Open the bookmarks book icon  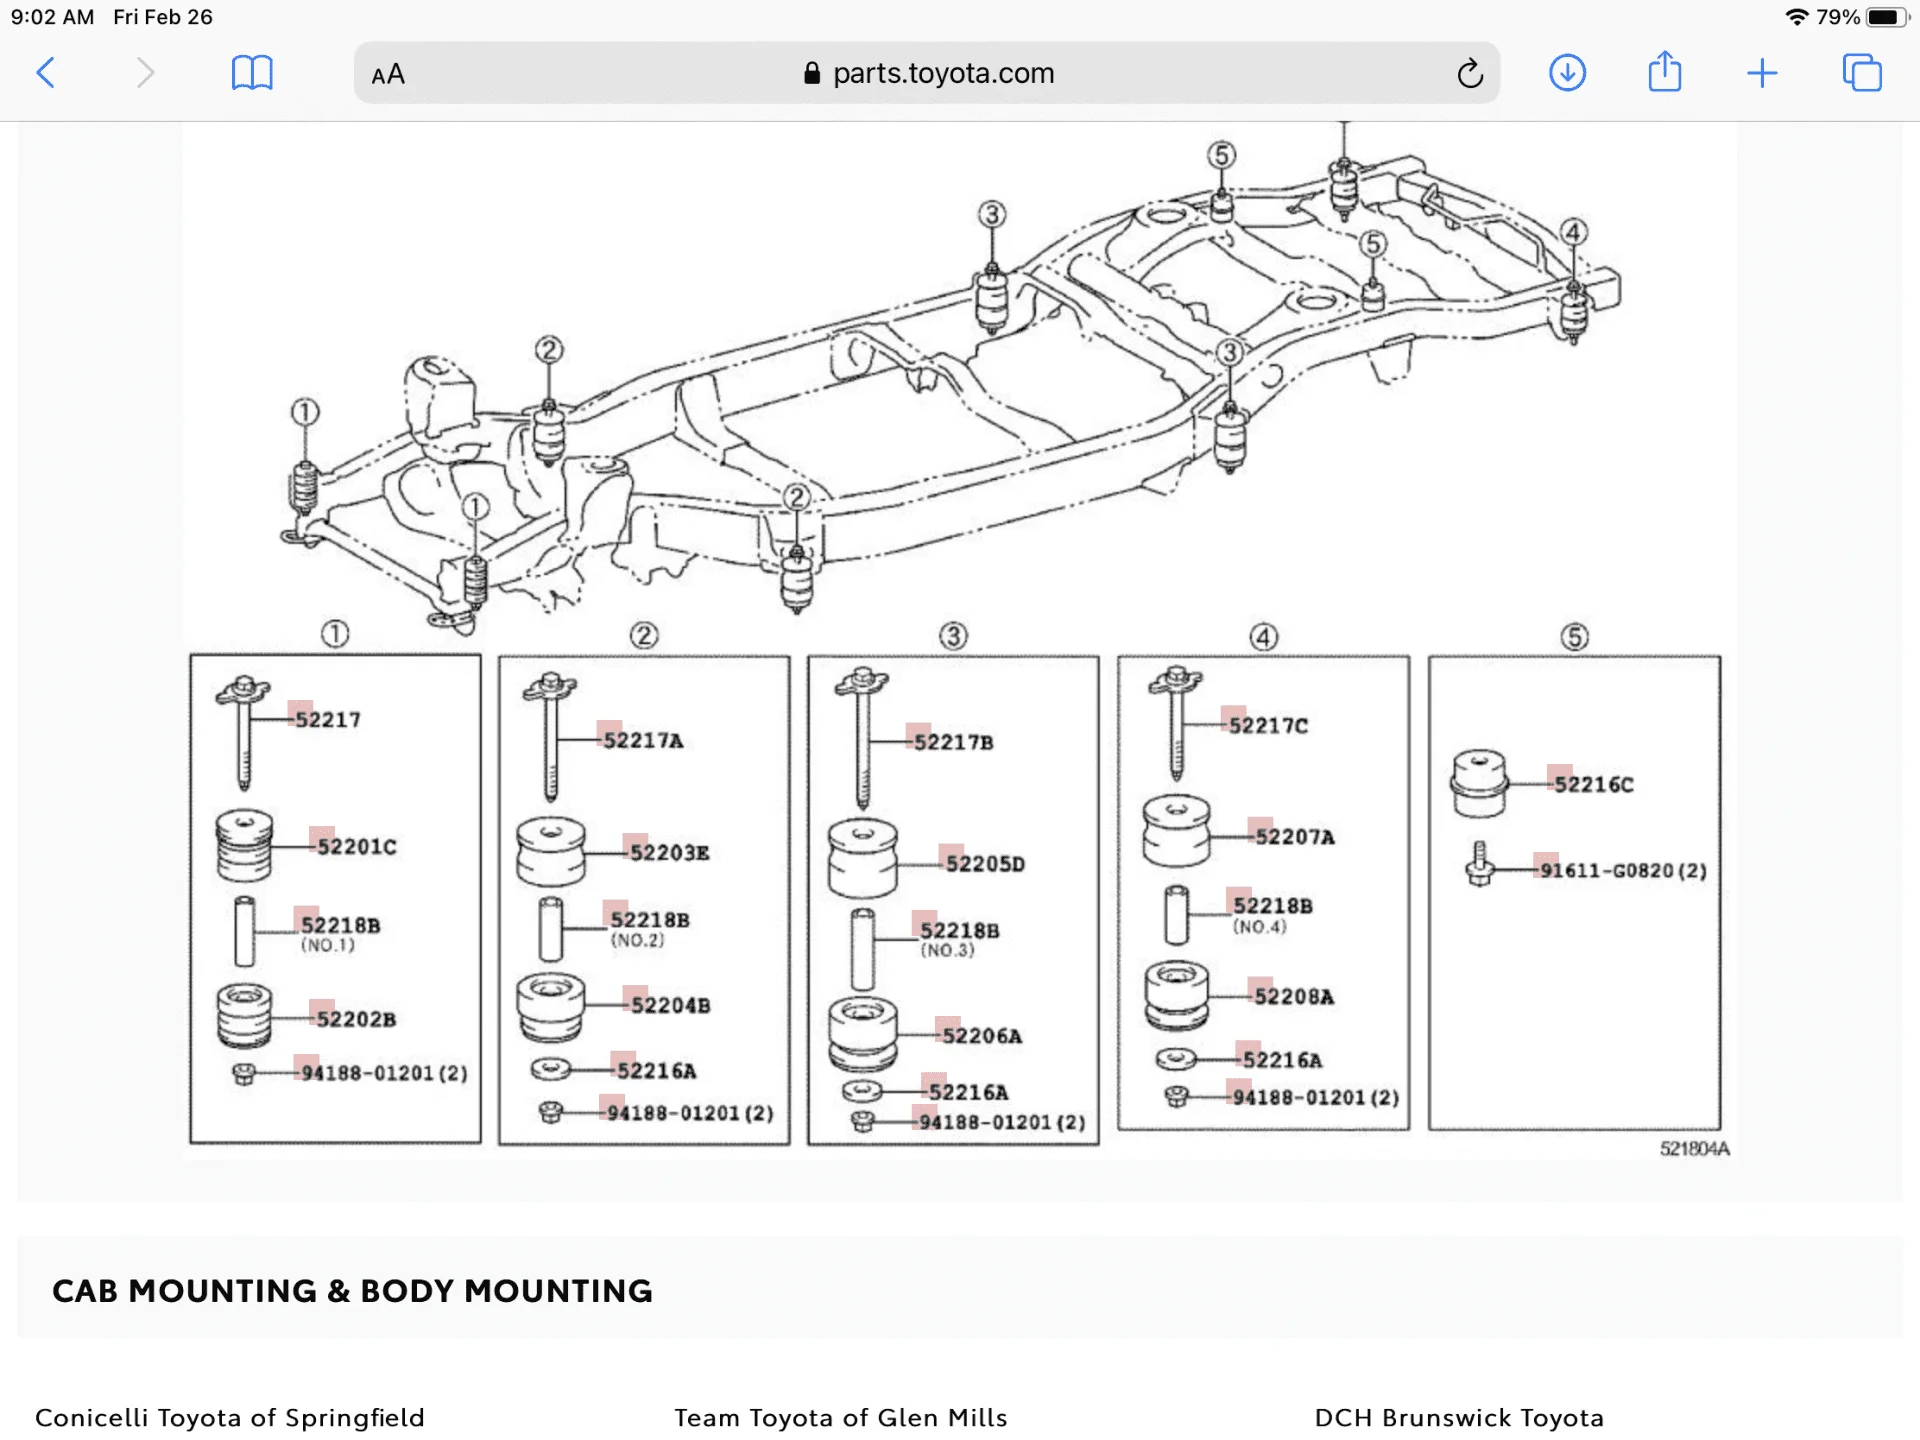252,73
